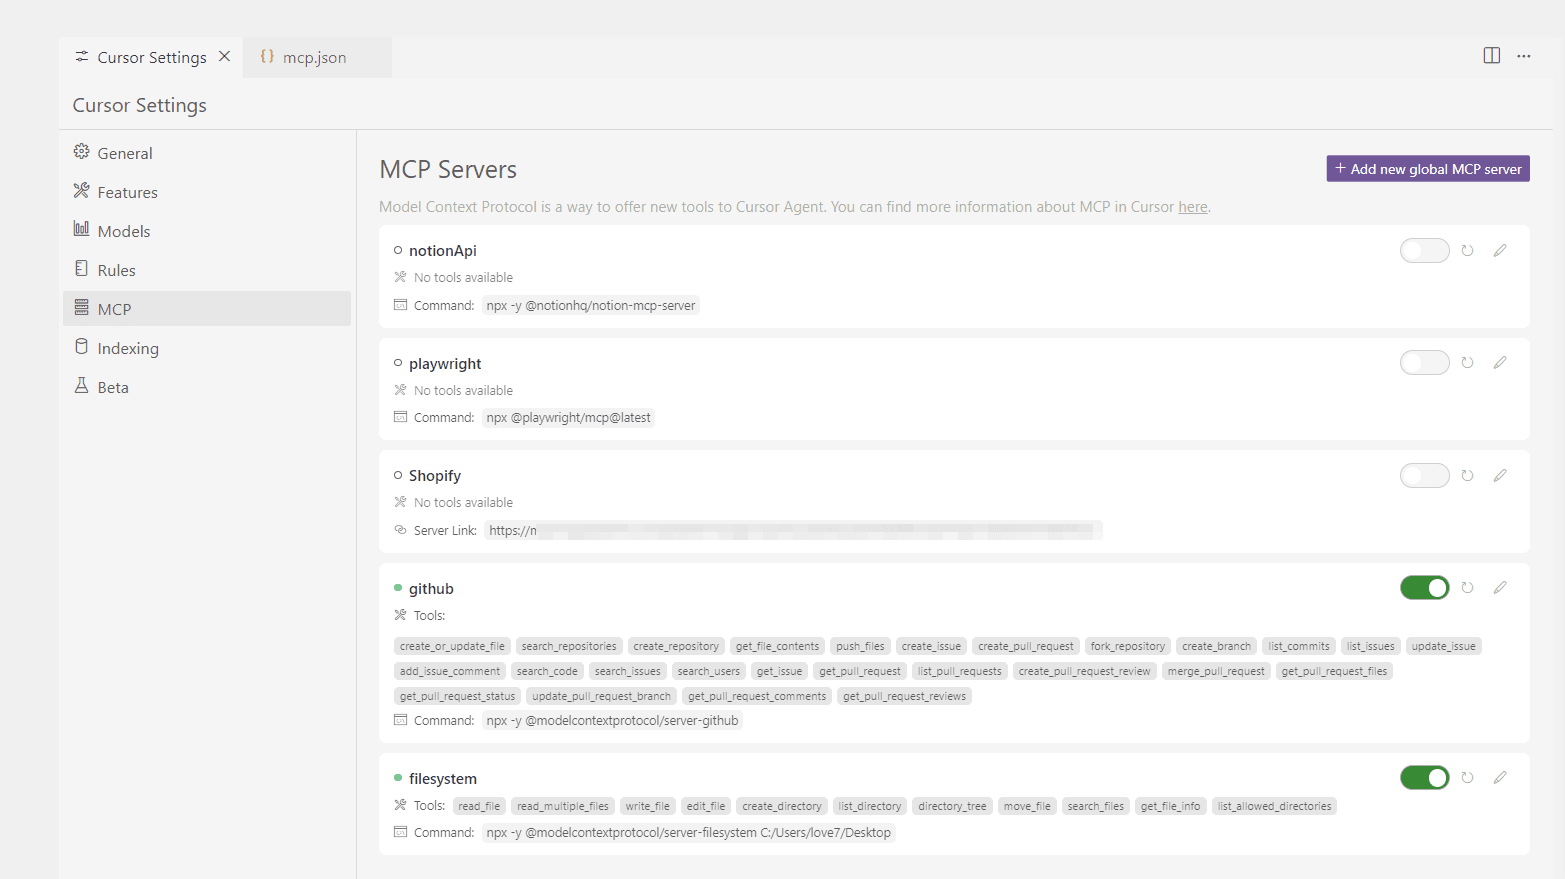
Task: Select the Cursor Settings tab
Action: (151, 58)
